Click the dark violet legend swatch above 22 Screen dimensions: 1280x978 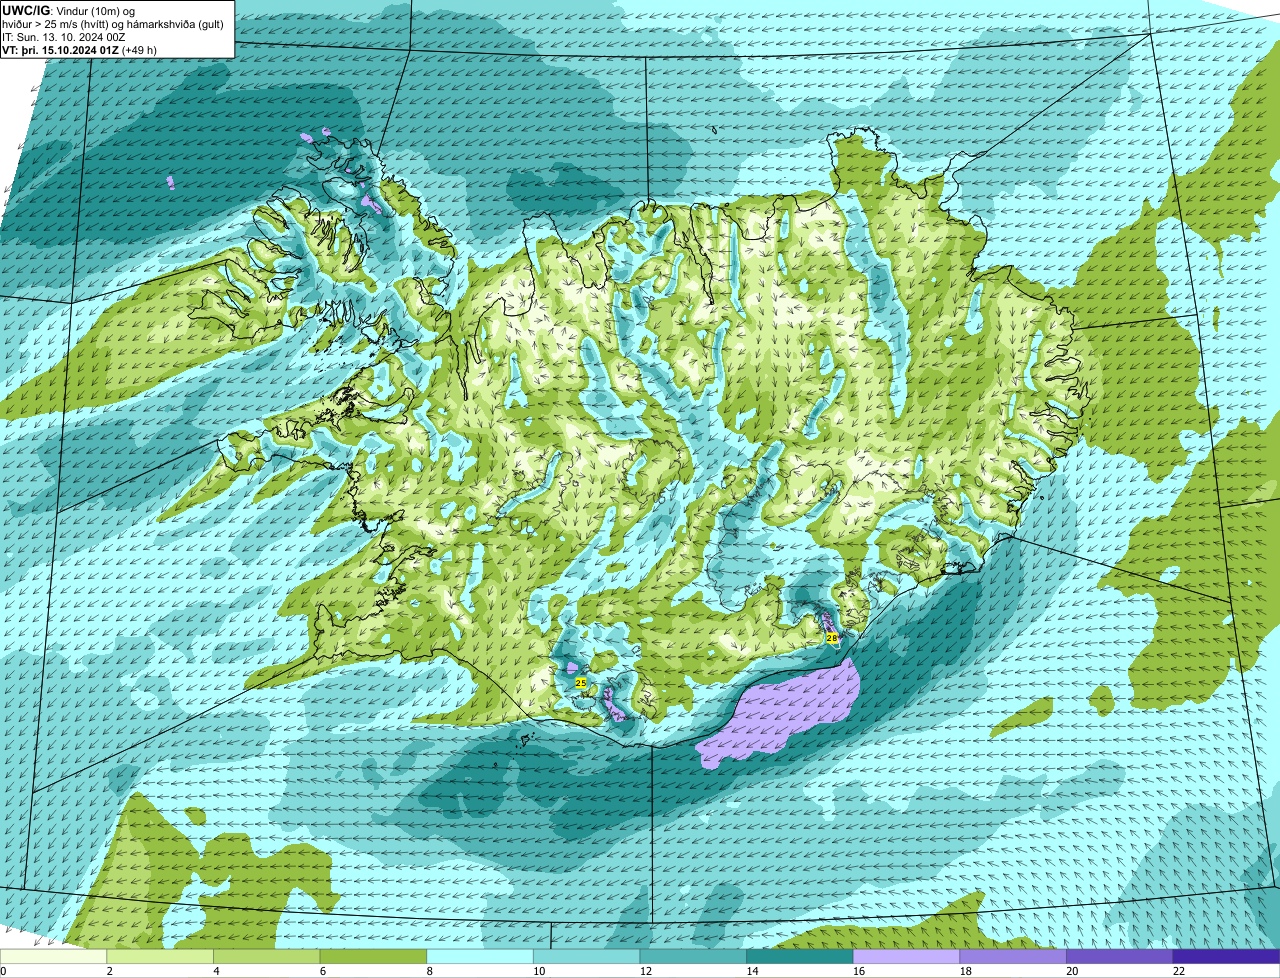point(1227,956)
